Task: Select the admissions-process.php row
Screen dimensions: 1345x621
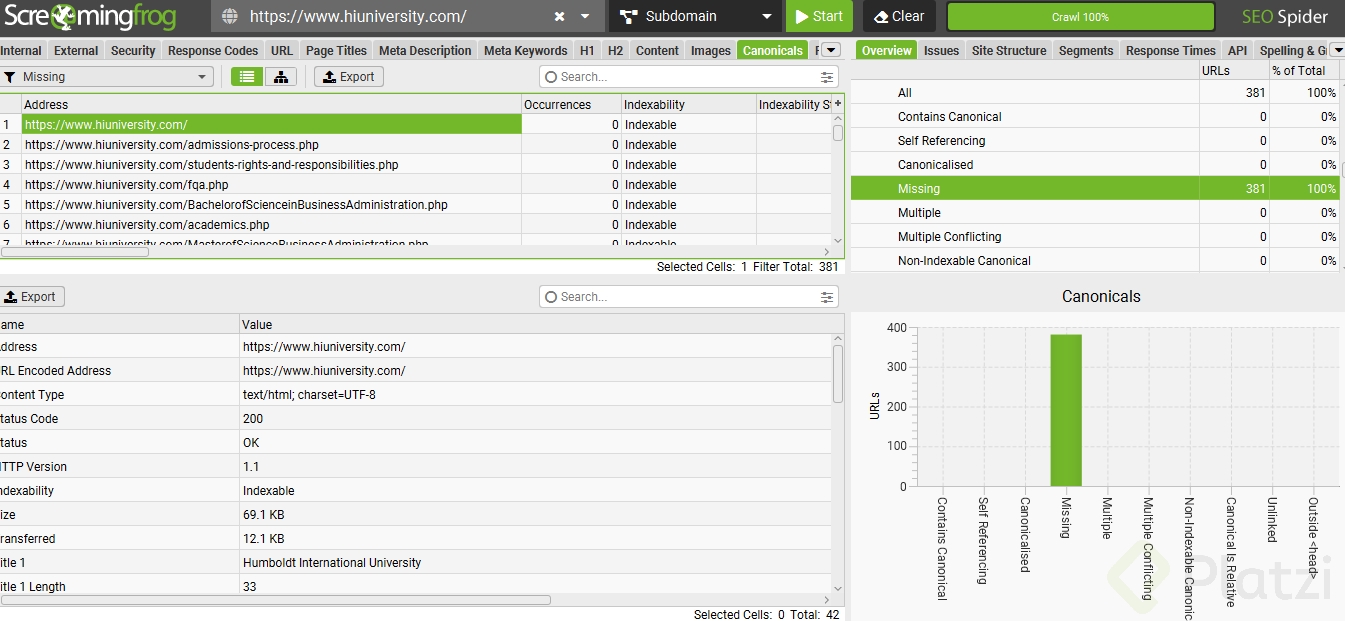Action: pyautogui.click(x=415, y=145)
